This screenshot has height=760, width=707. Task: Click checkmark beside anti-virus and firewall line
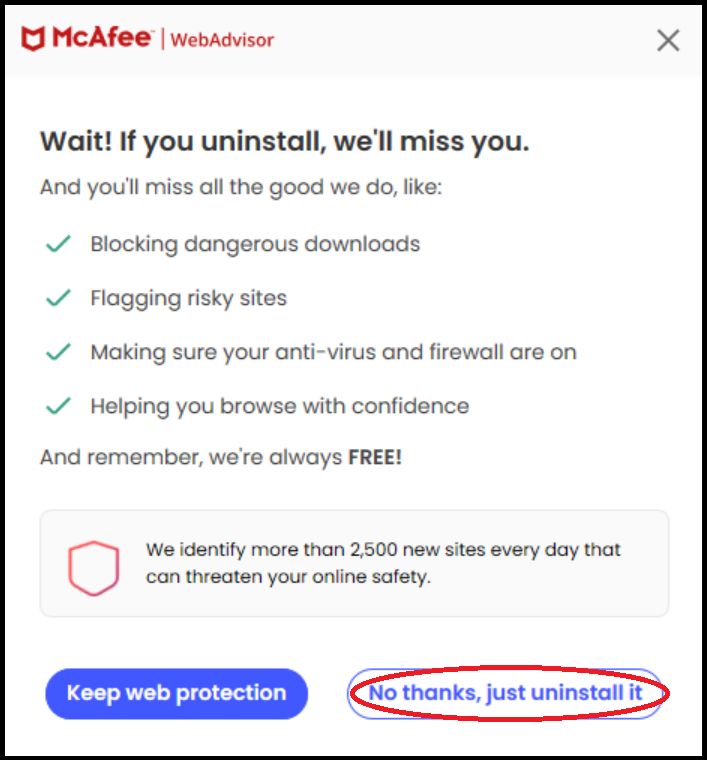coord(59,352)
